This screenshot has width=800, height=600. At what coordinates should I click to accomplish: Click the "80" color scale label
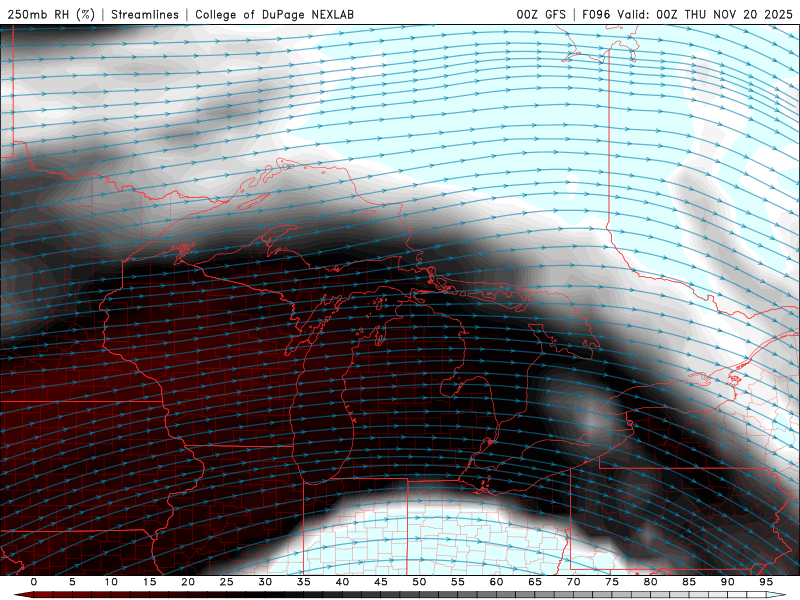(x=650, y=582)
